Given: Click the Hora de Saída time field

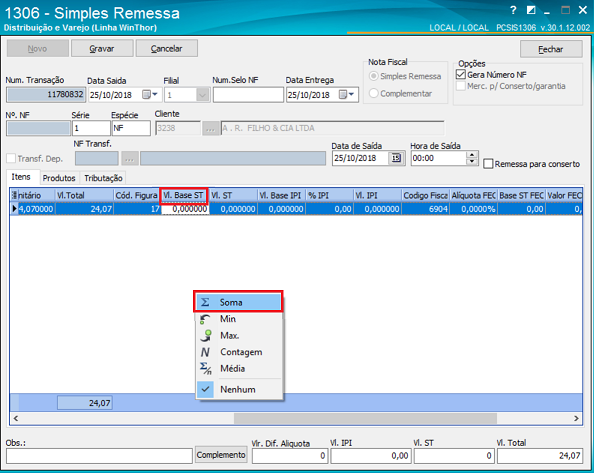Looking at the screenshot, I should pyautogui.click(x=439, y=158).
